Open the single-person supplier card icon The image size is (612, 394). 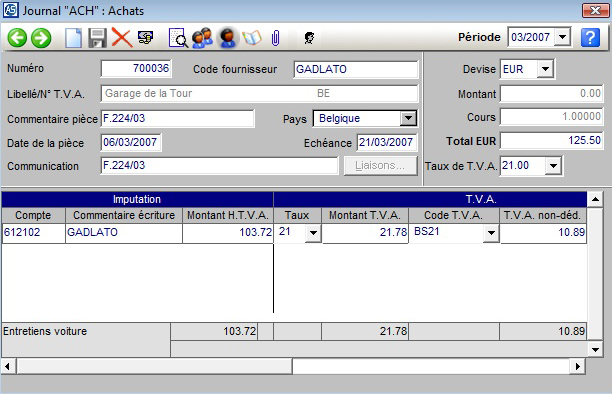pyautogui.click(x=228, y=38)
